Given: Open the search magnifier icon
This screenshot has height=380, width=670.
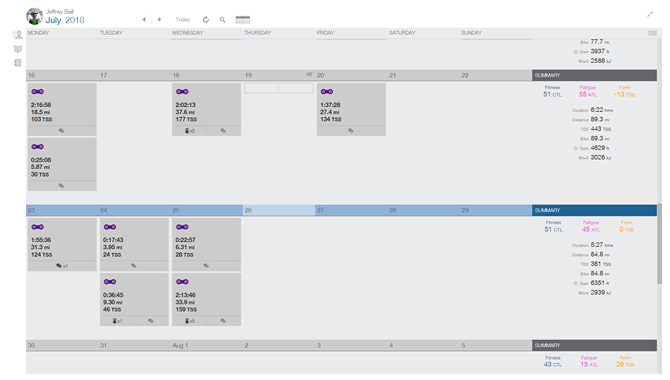Looking at the screenshot, I should coord(223,20).
